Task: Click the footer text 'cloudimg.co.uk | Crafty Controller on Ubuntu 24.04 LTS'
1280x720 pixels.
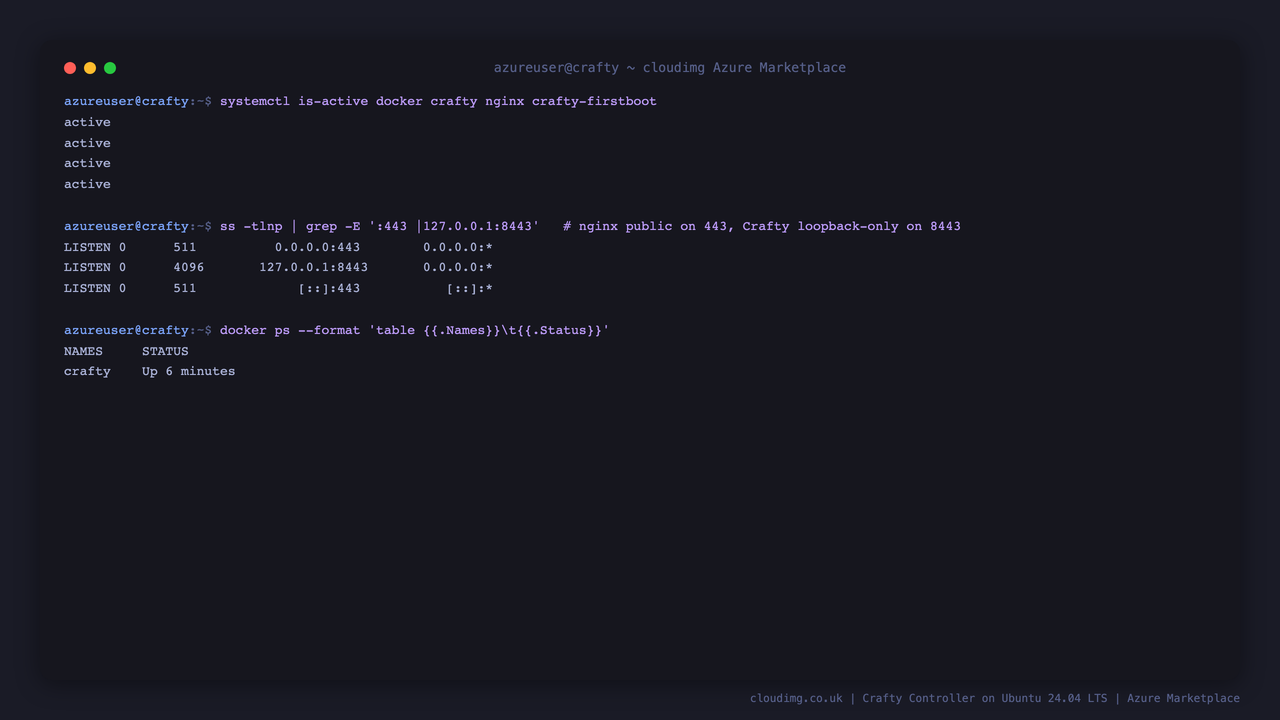Action: pyautogui.click(x=929, y=698)
